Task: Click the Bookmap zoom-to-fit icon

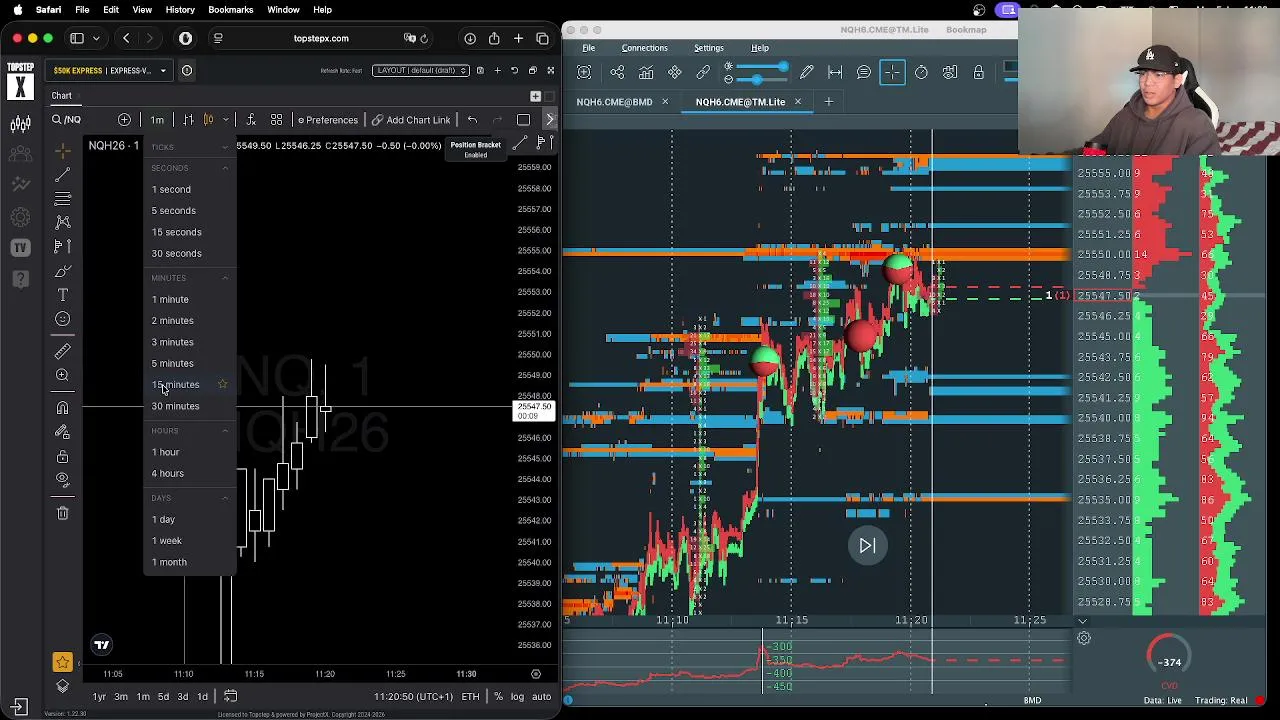Action: (584, 72)
